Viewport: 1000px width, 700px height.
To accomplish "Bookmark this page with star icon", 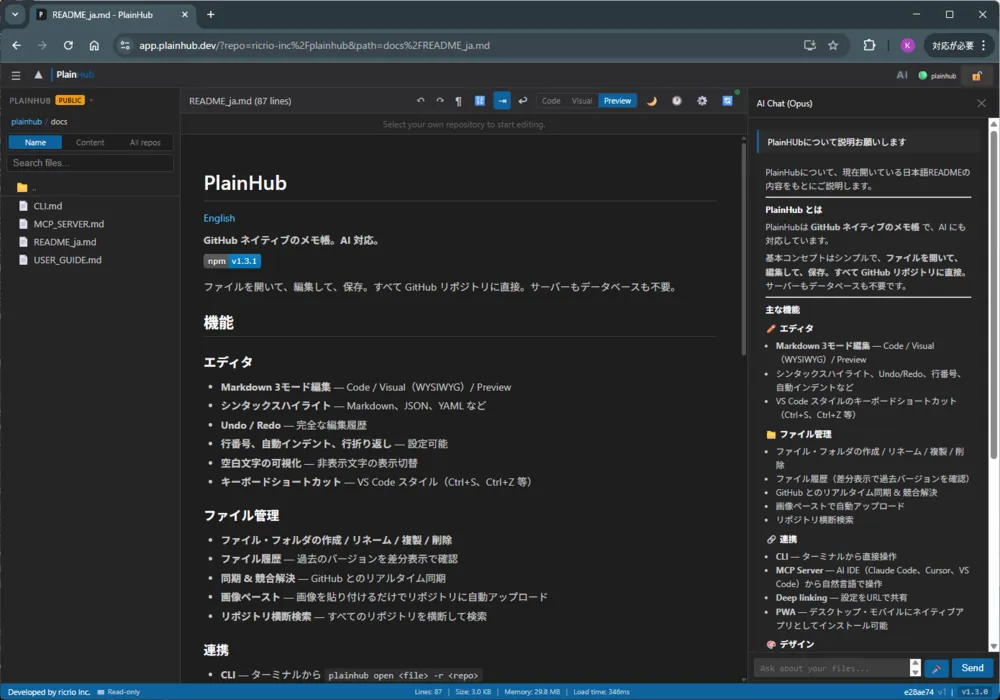I will click(x=833, y=45).
